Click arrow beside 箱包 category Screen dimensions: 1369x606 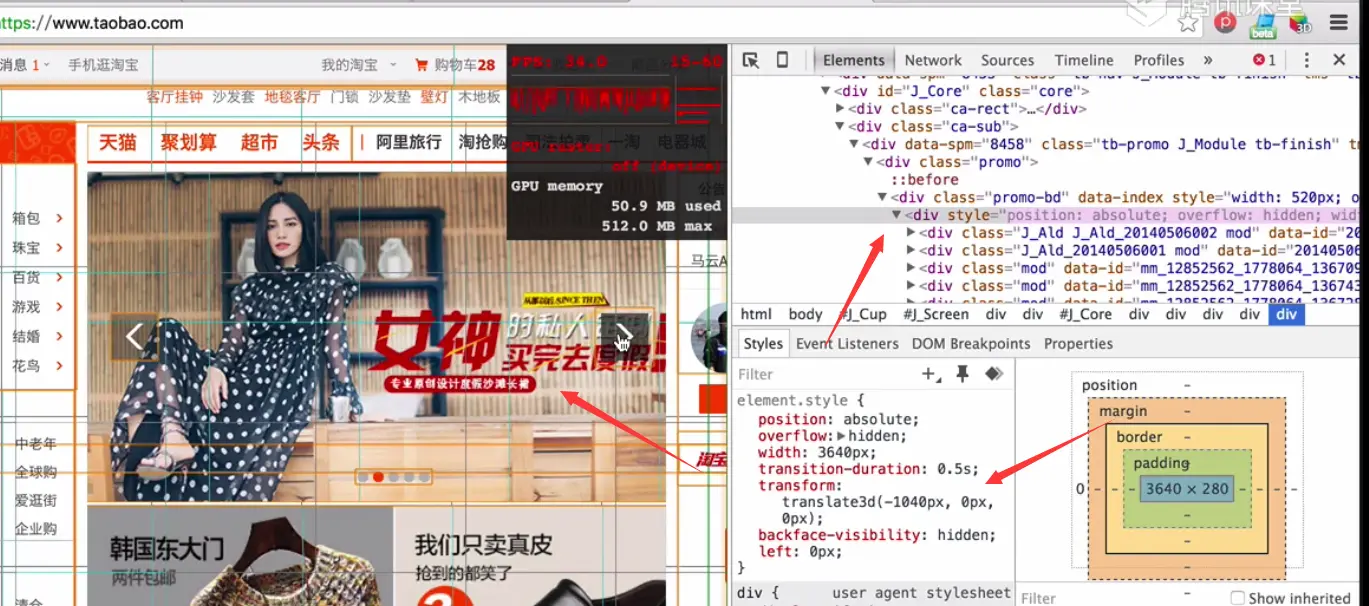60,218
